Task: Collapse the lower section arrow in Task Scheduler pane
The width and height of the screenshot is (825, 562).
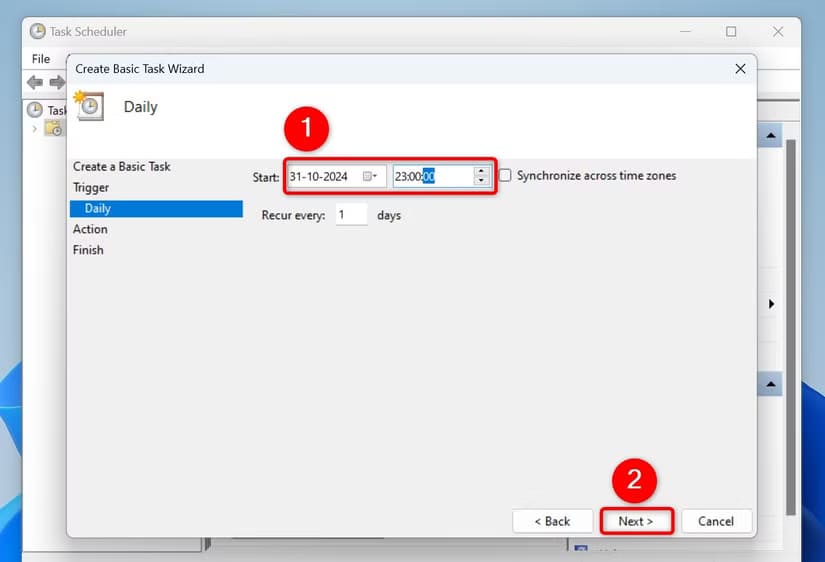Action: (771, 384)
